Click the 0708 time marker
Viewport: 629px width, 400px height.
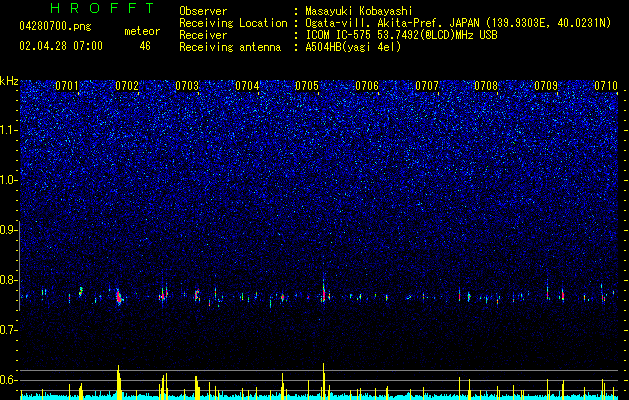(x=486, y=86)
